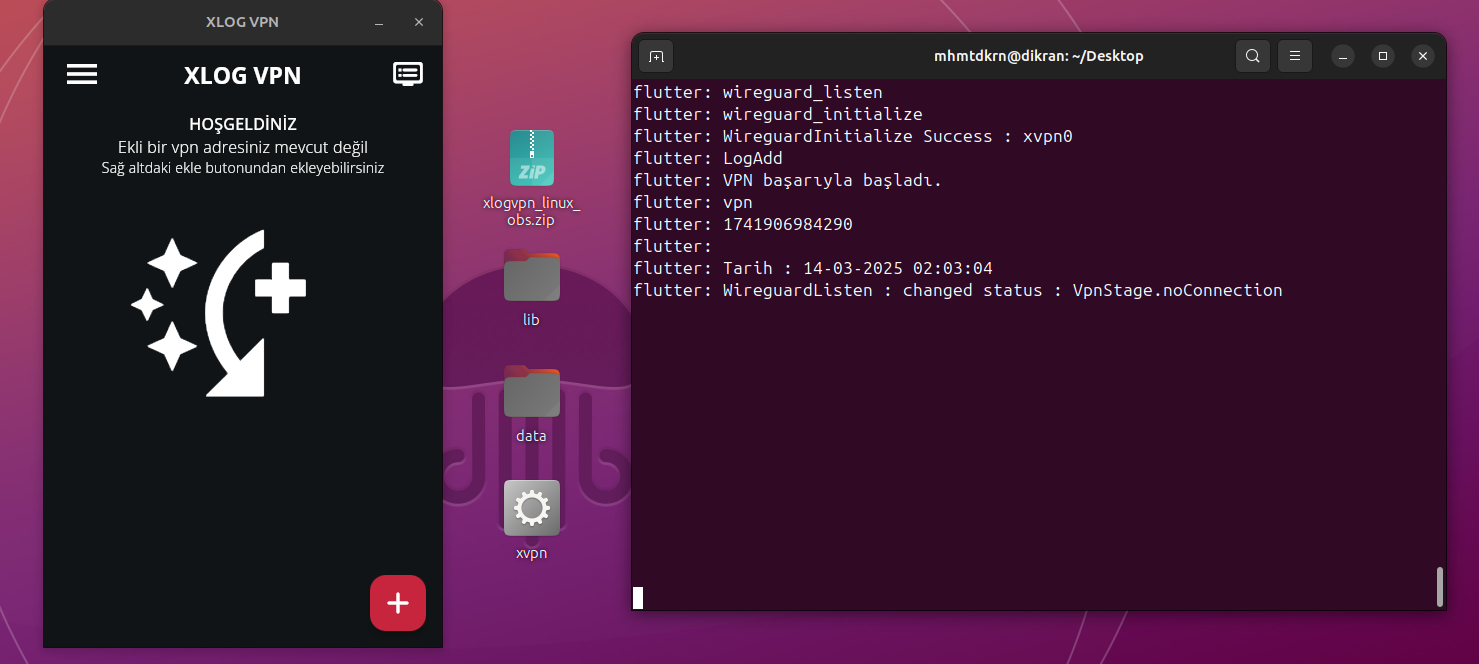Open the terminal hamburger menu

[x=1295, y=56]
